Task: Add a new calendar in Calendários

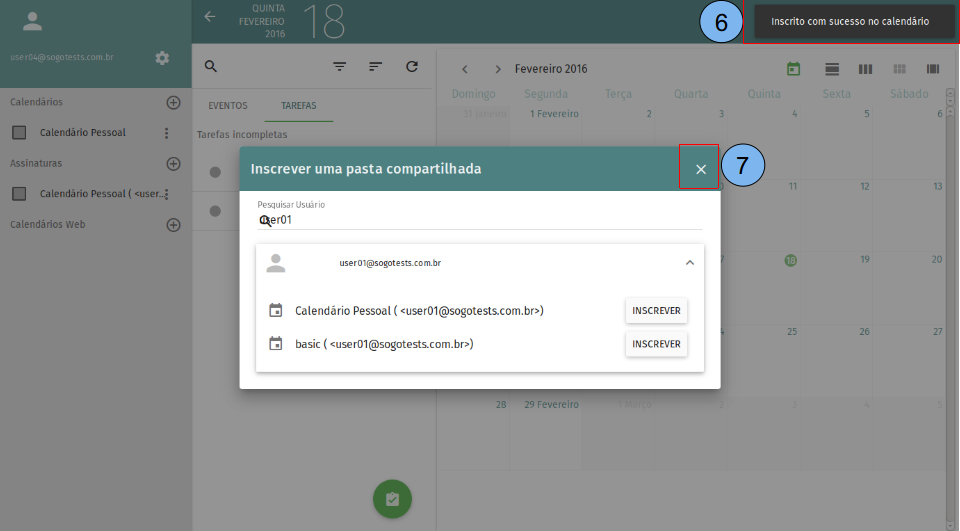Action: coord(173,102)
